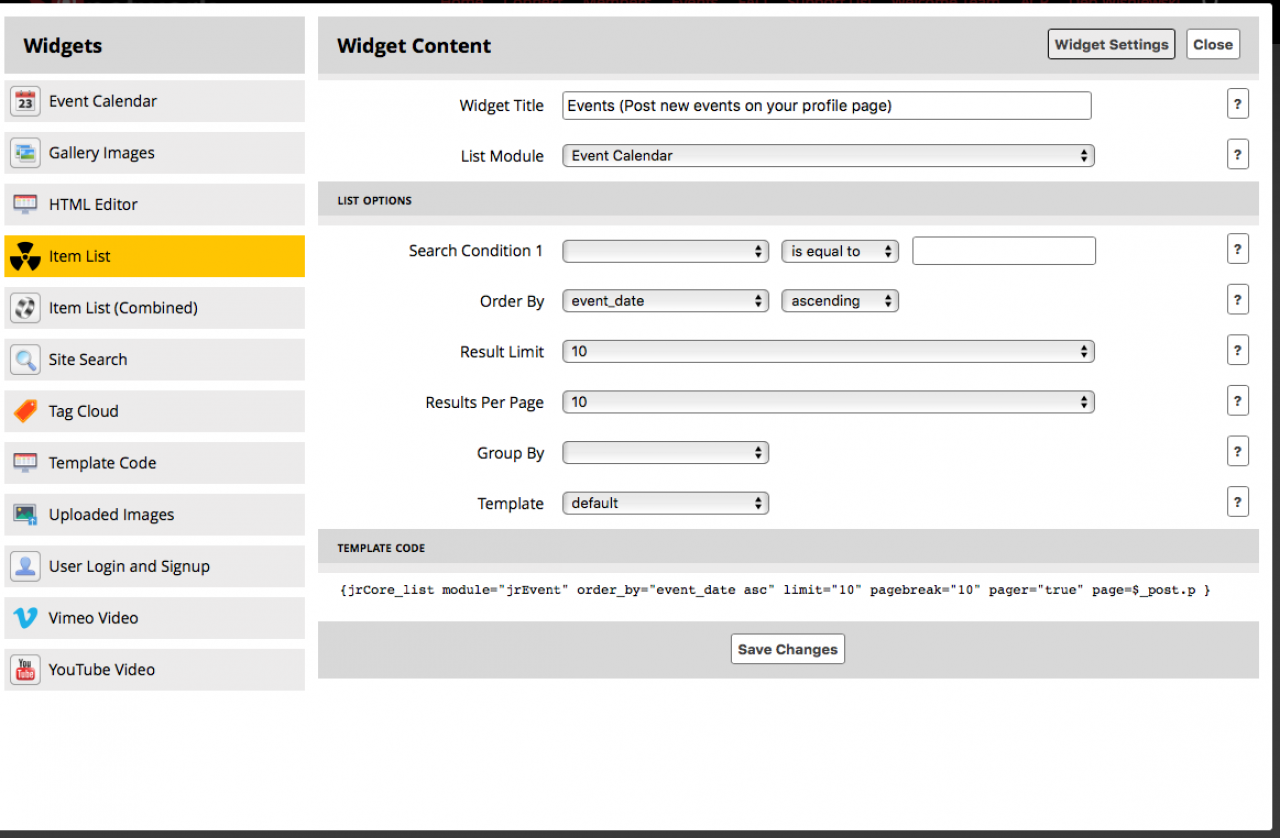
Task: Click the Save Changes button
Action: tap(787, 649)
